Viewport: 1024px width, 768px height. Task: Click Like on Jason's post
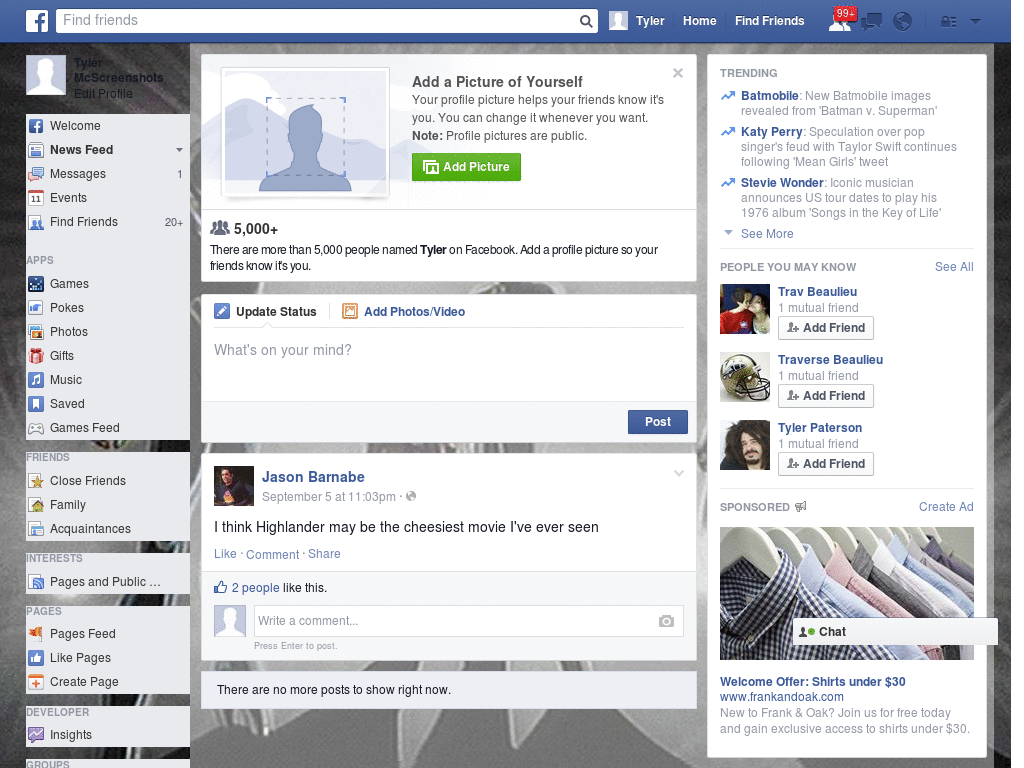pos(225,554)
